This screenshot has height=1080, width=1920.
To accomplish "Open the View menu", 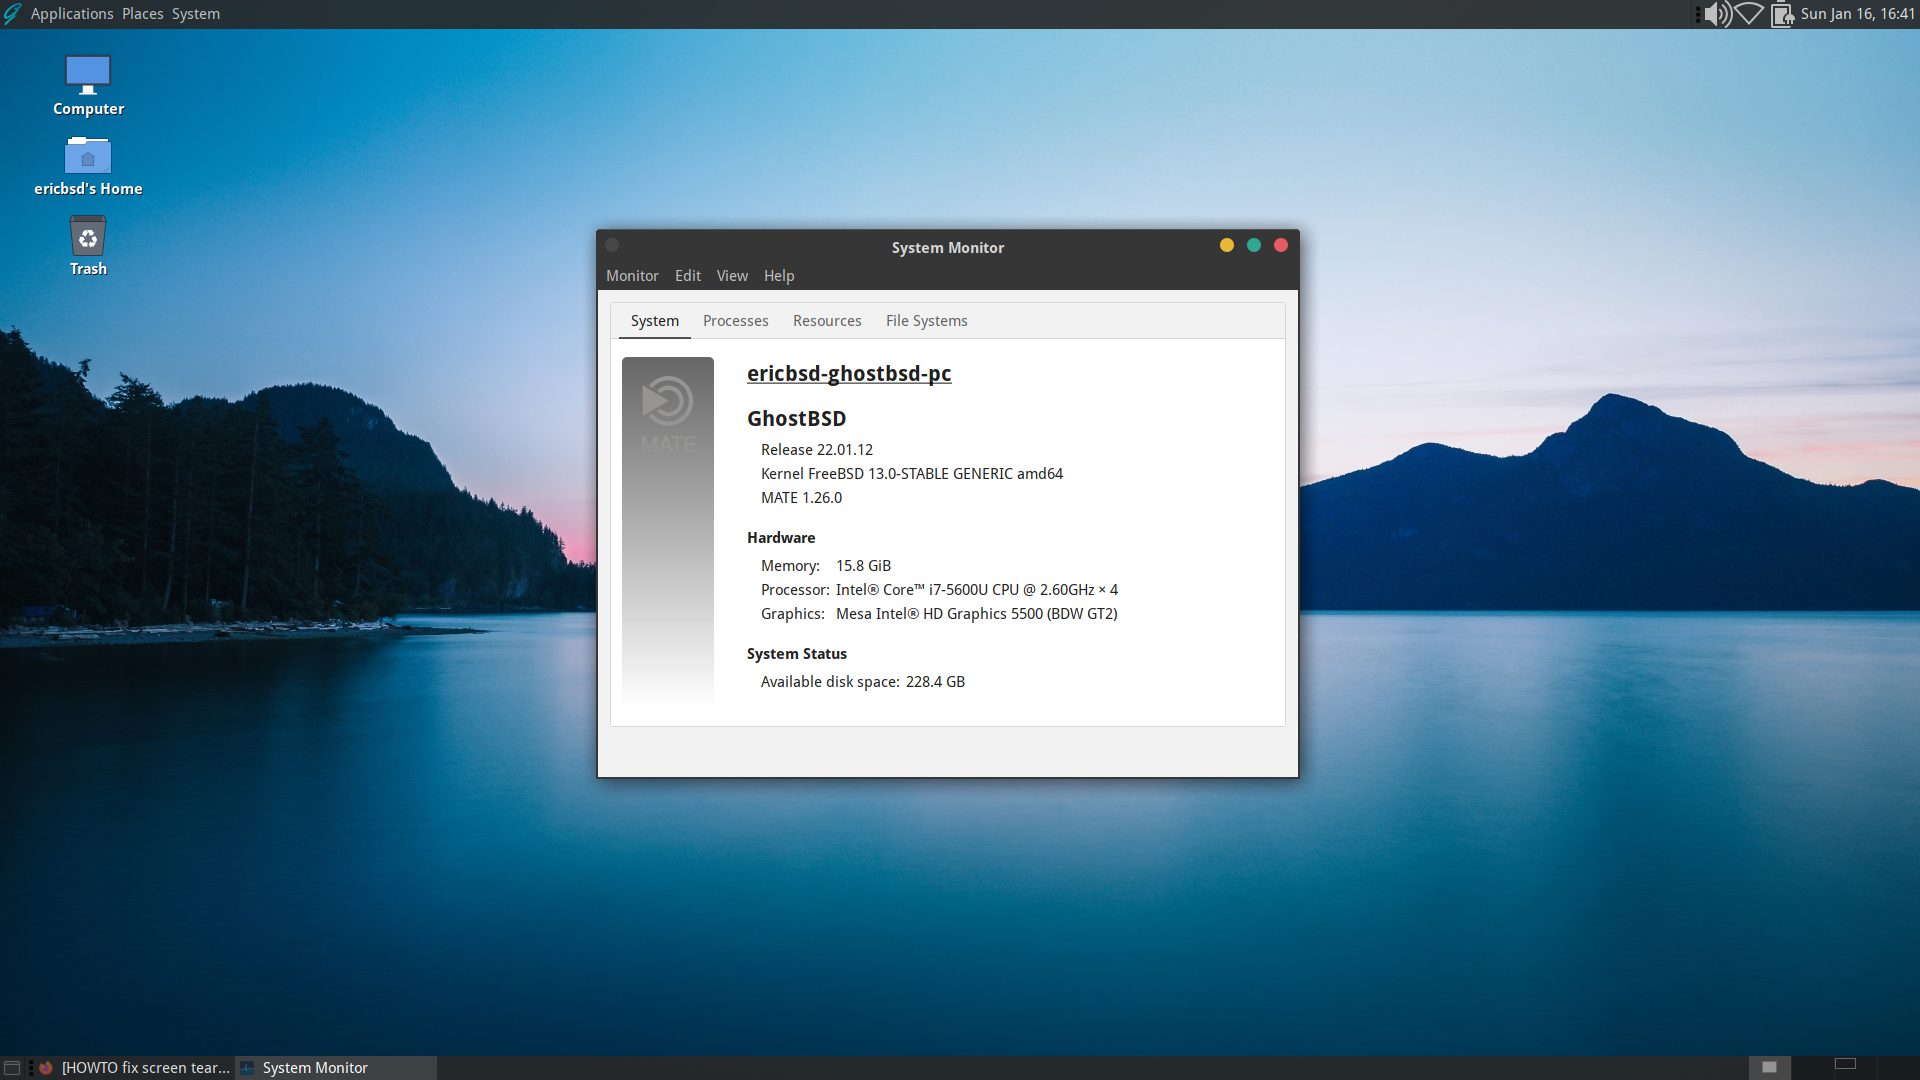I will tap(732, 276).
